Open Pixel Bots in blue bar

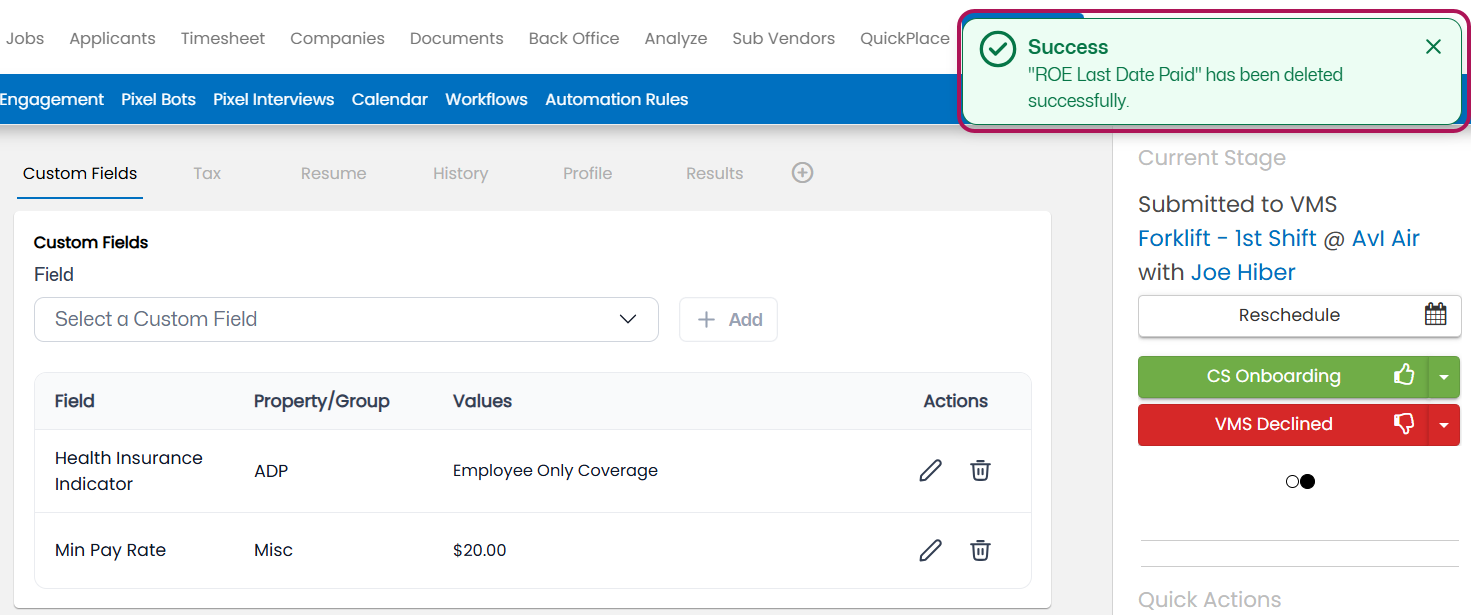(158, 99)
